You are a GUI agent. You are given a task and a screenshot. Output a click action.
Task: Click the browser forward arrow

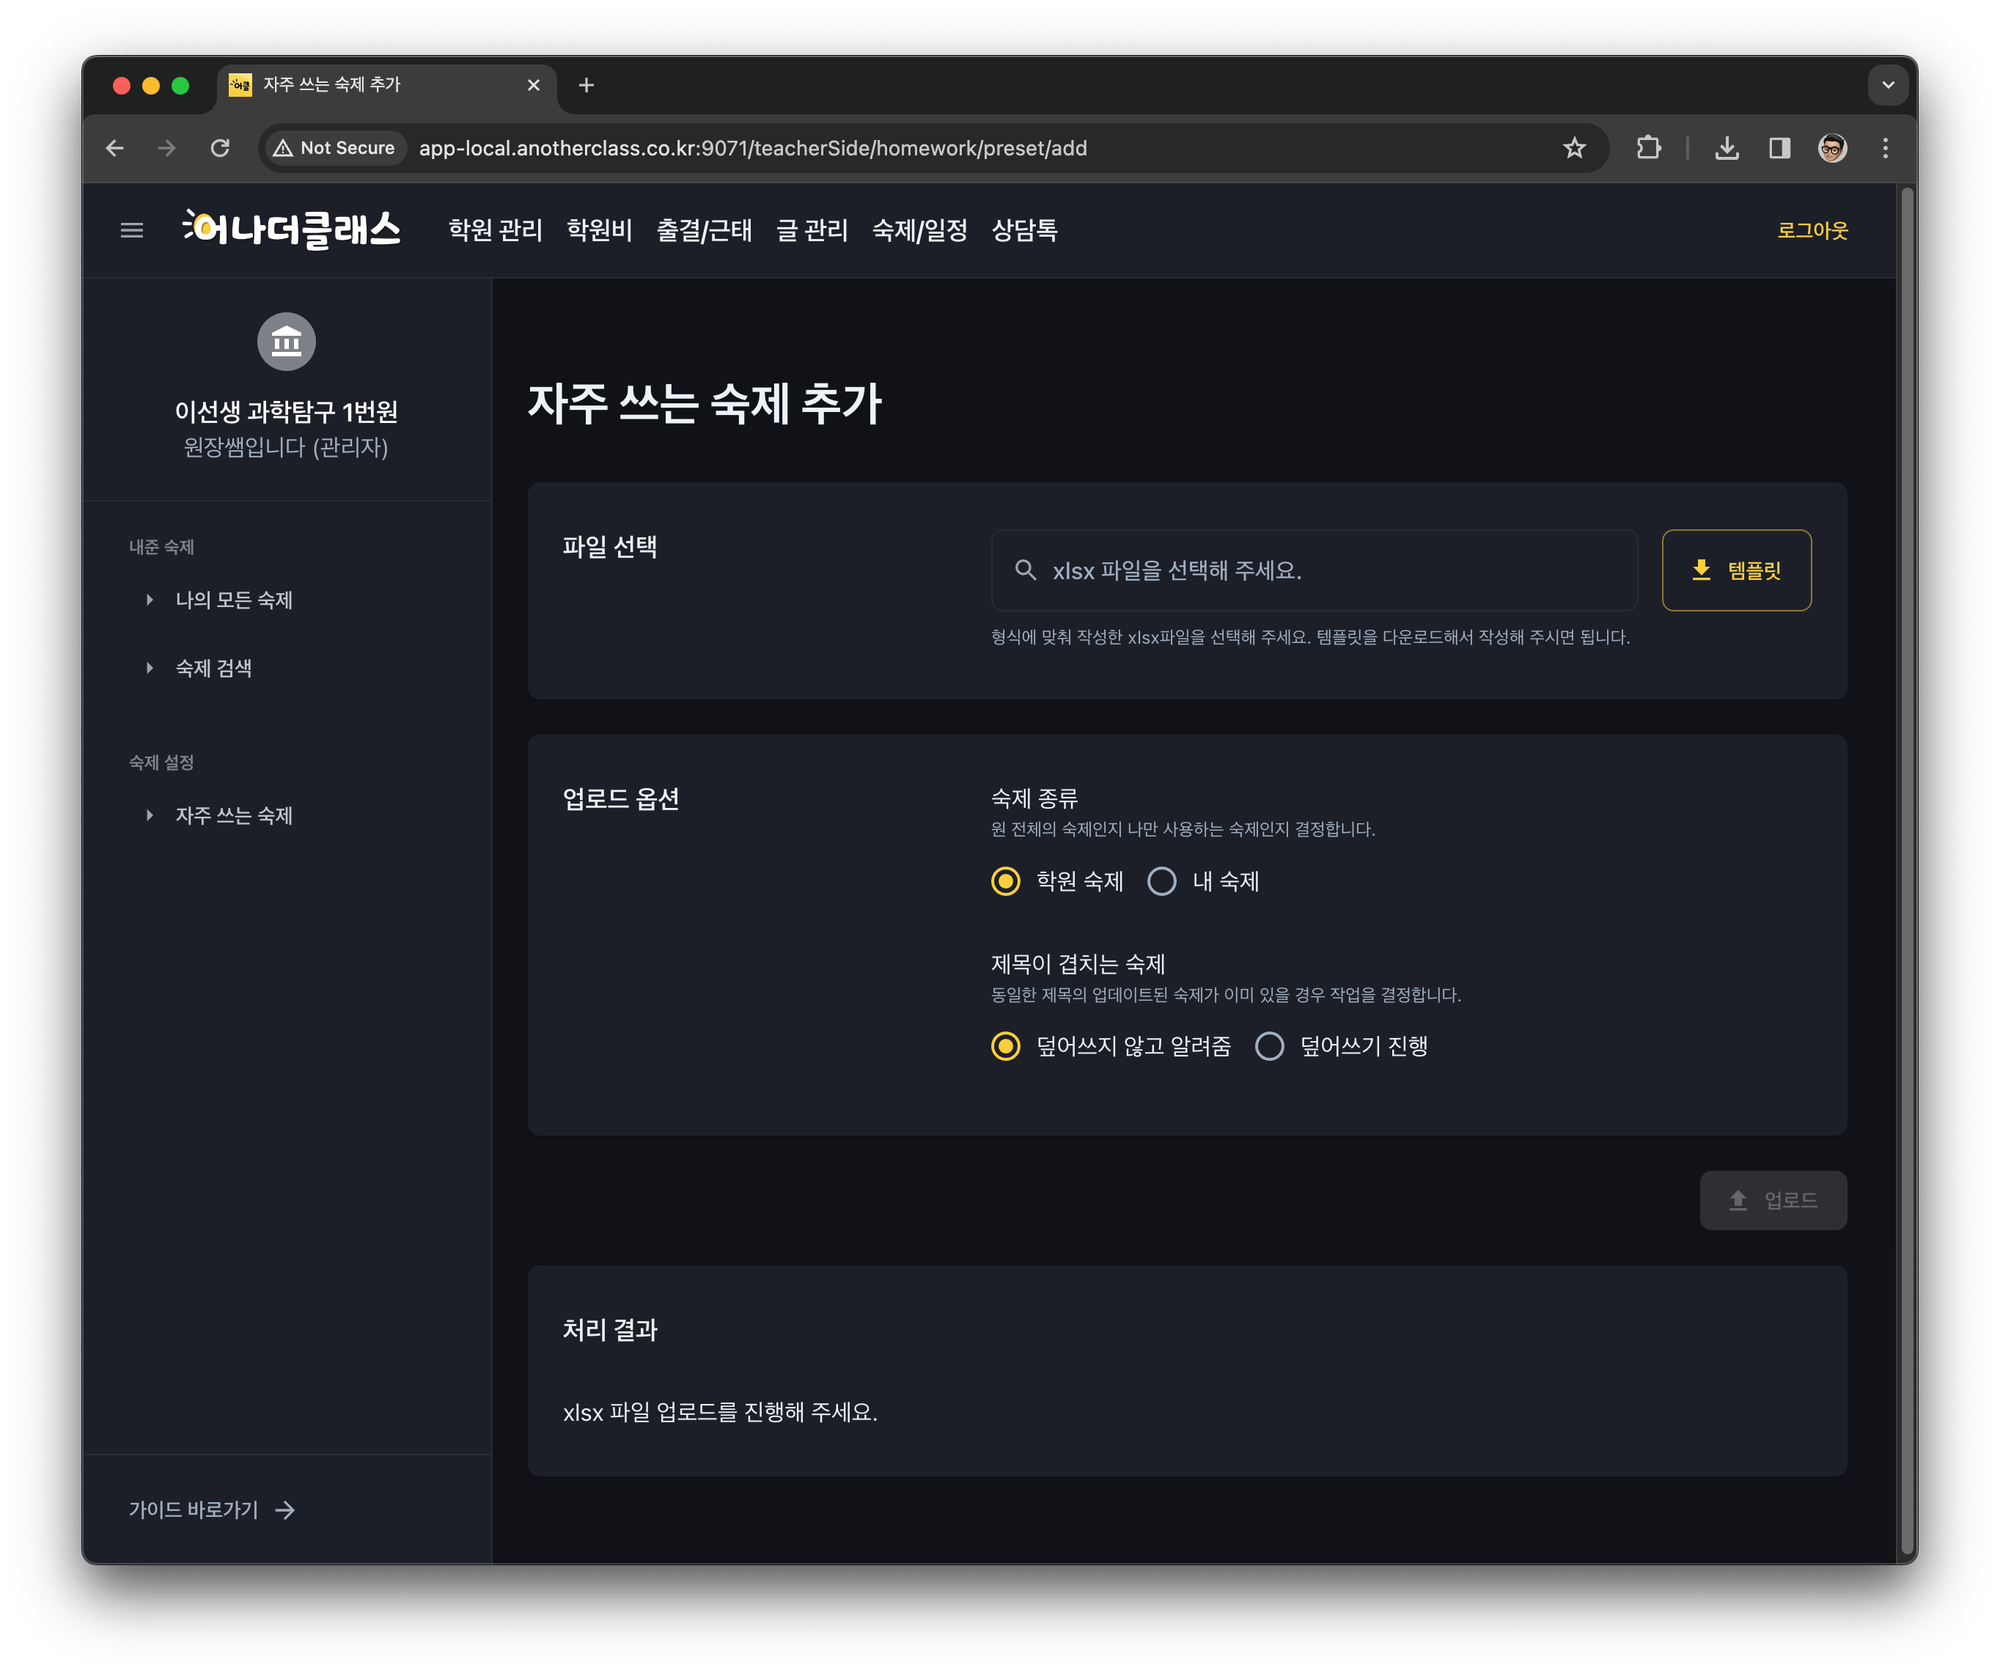pos(167,148)
